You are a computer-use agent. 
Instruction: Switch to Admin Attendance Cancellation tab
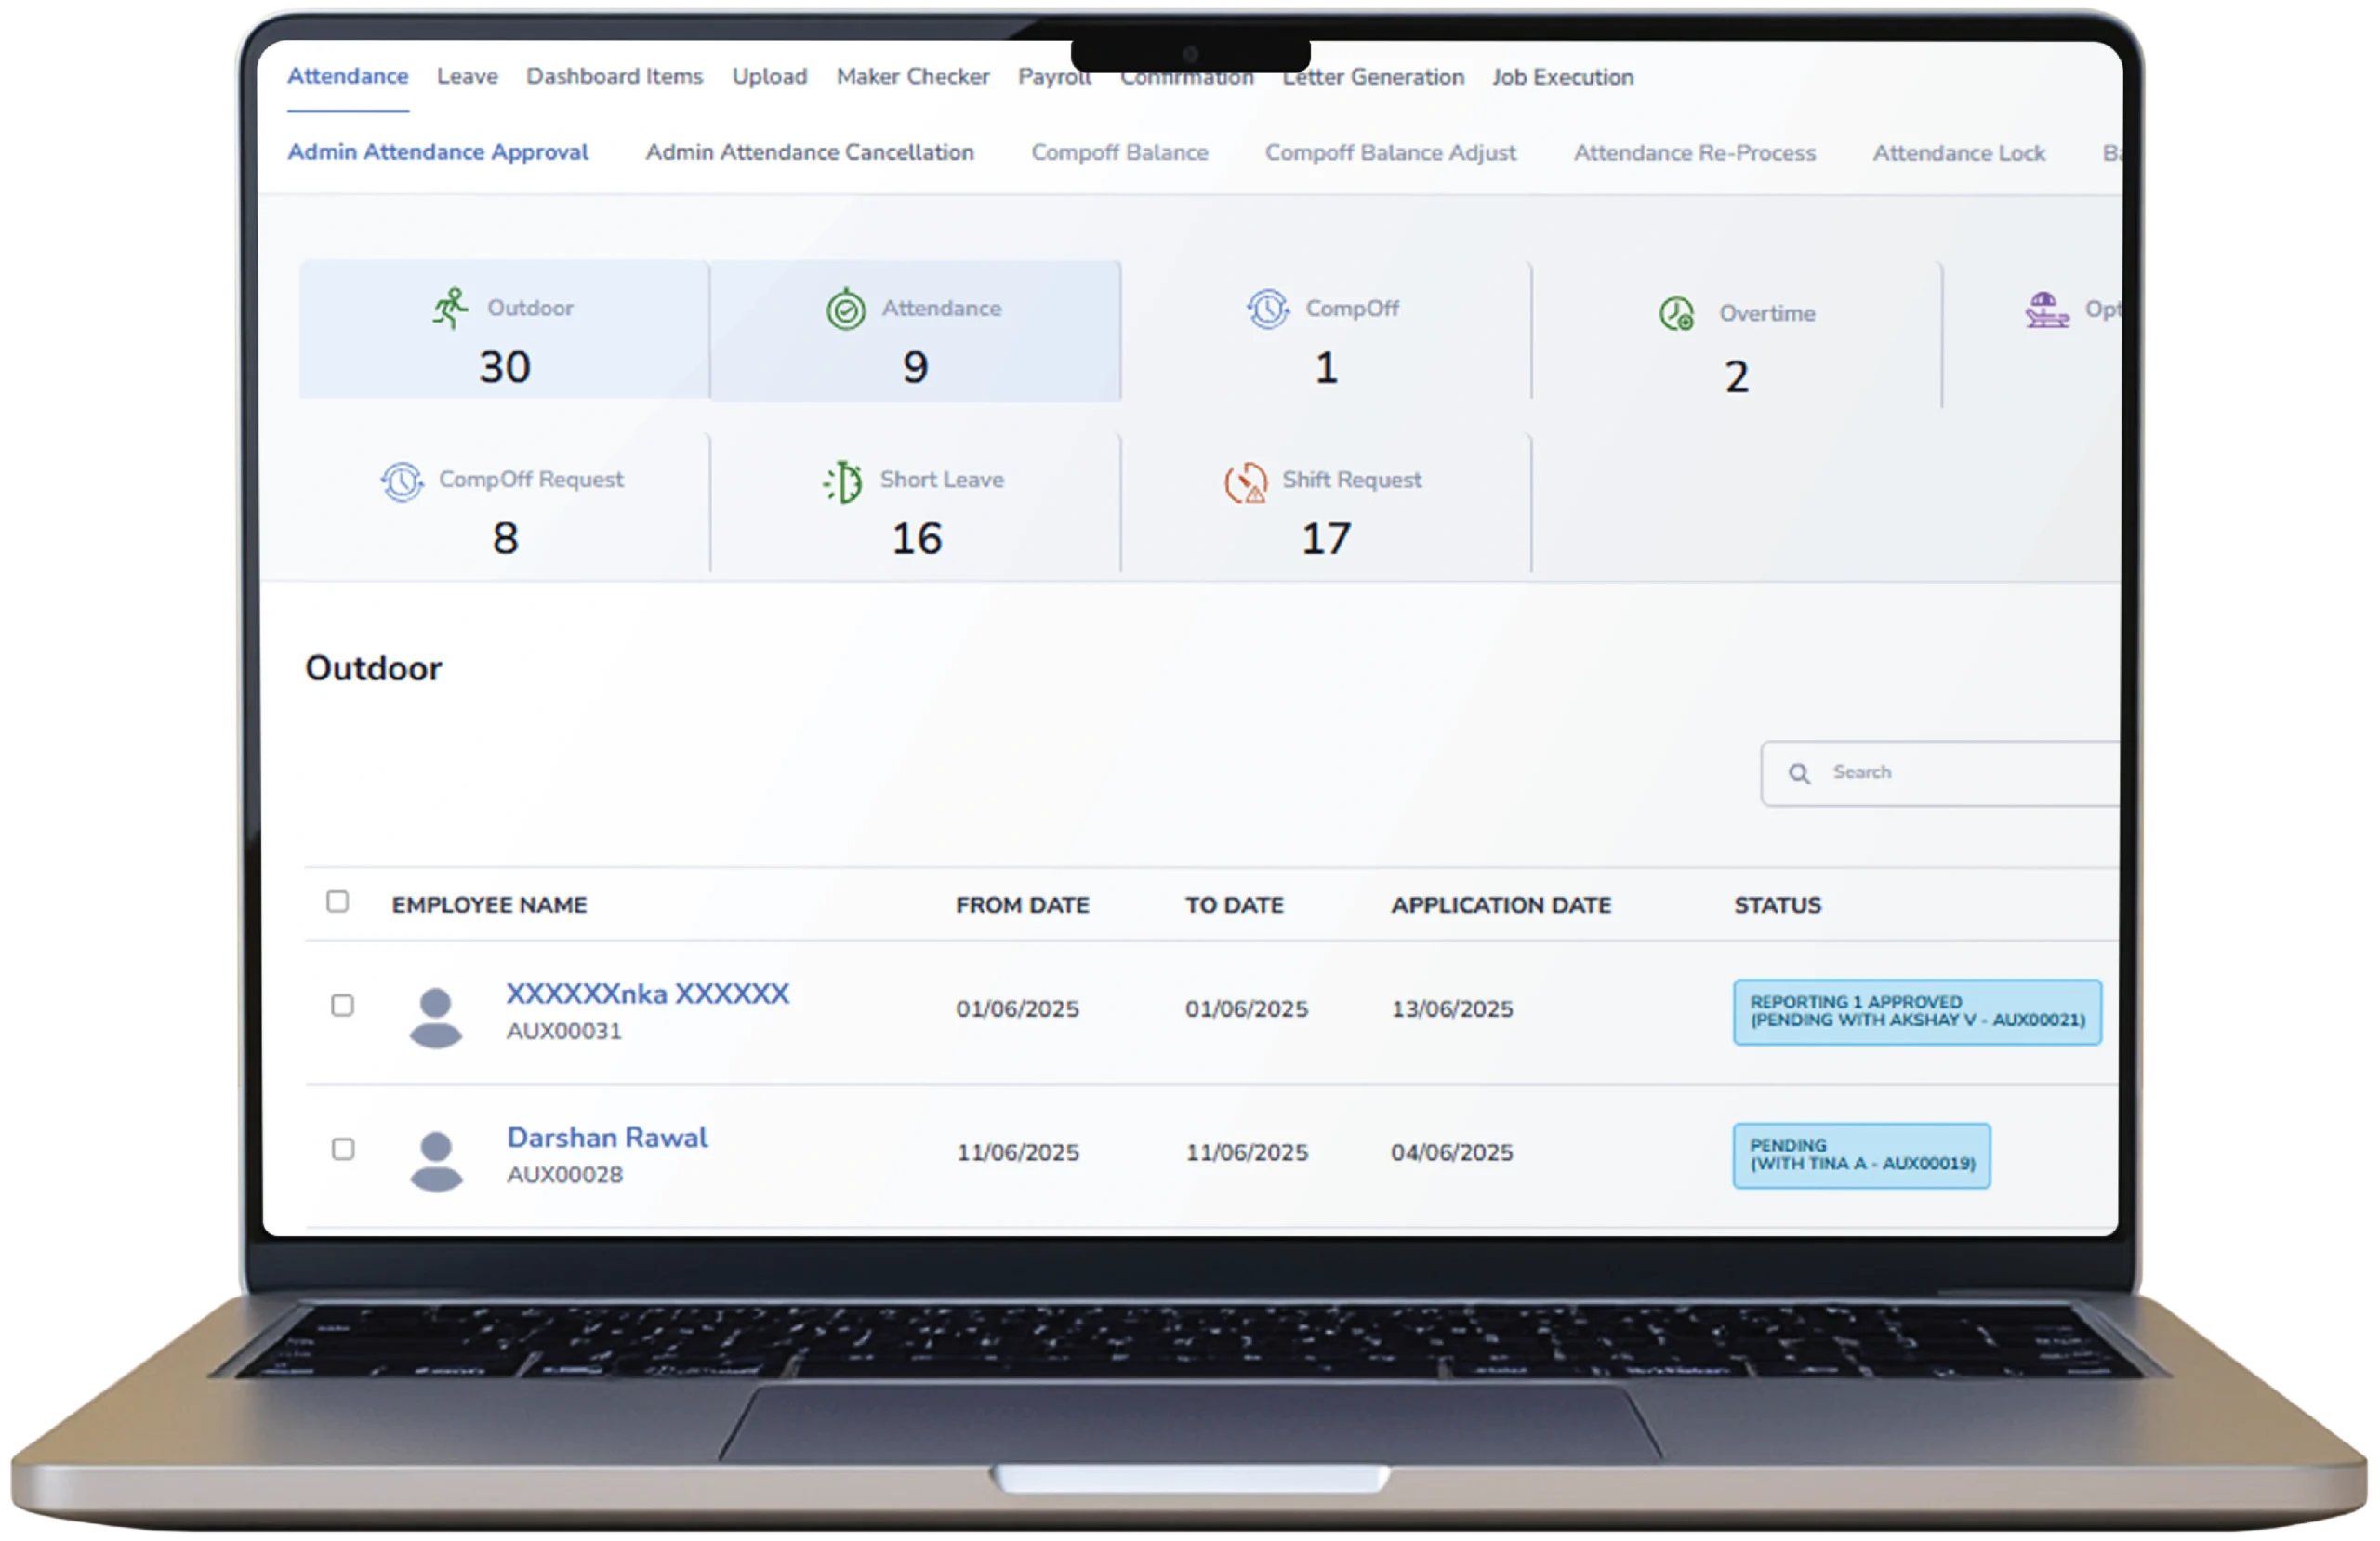[x=809, y=152]
